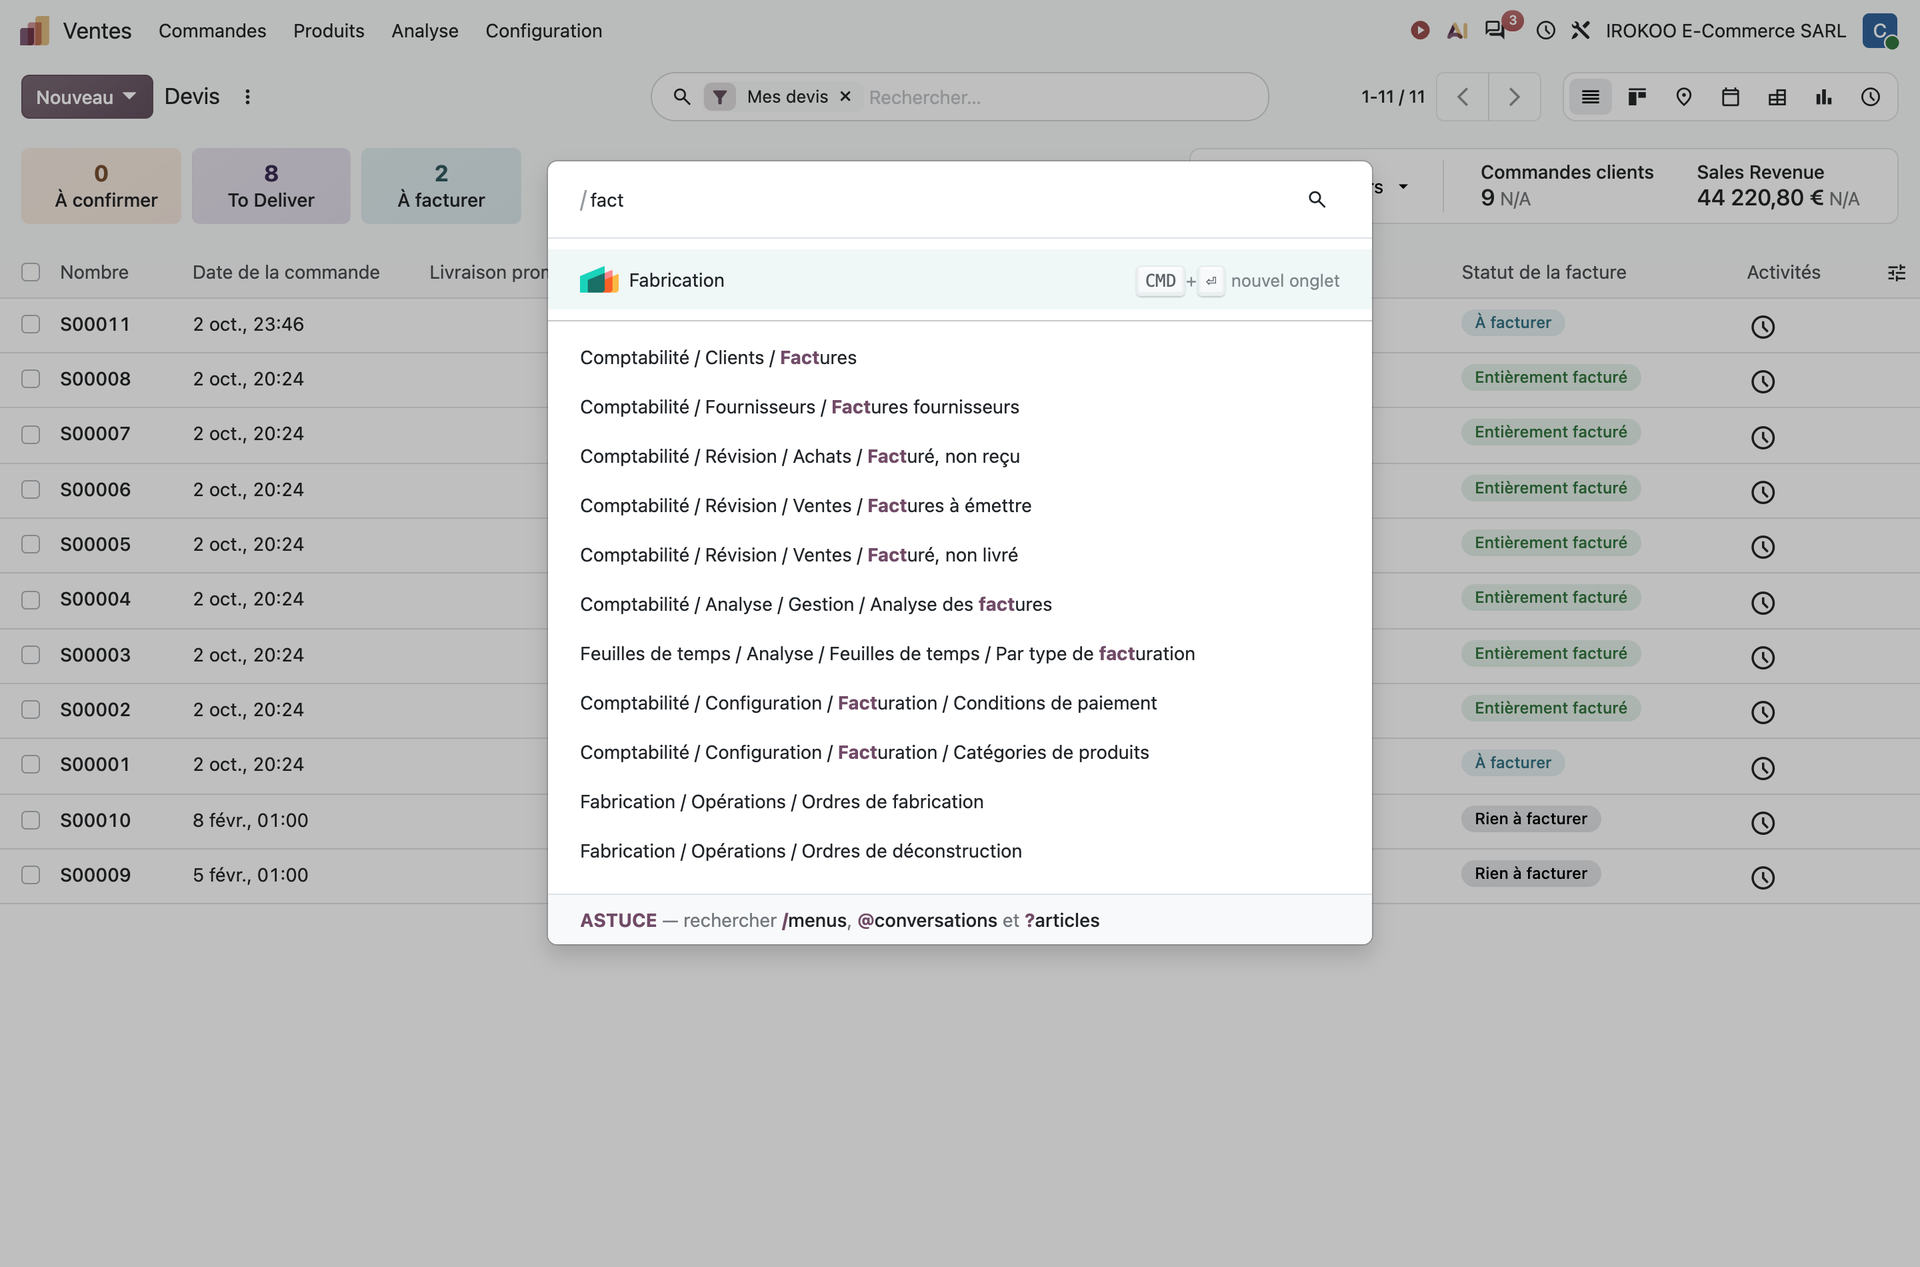Open the conversations icon with badge 3

point(1495,30)
